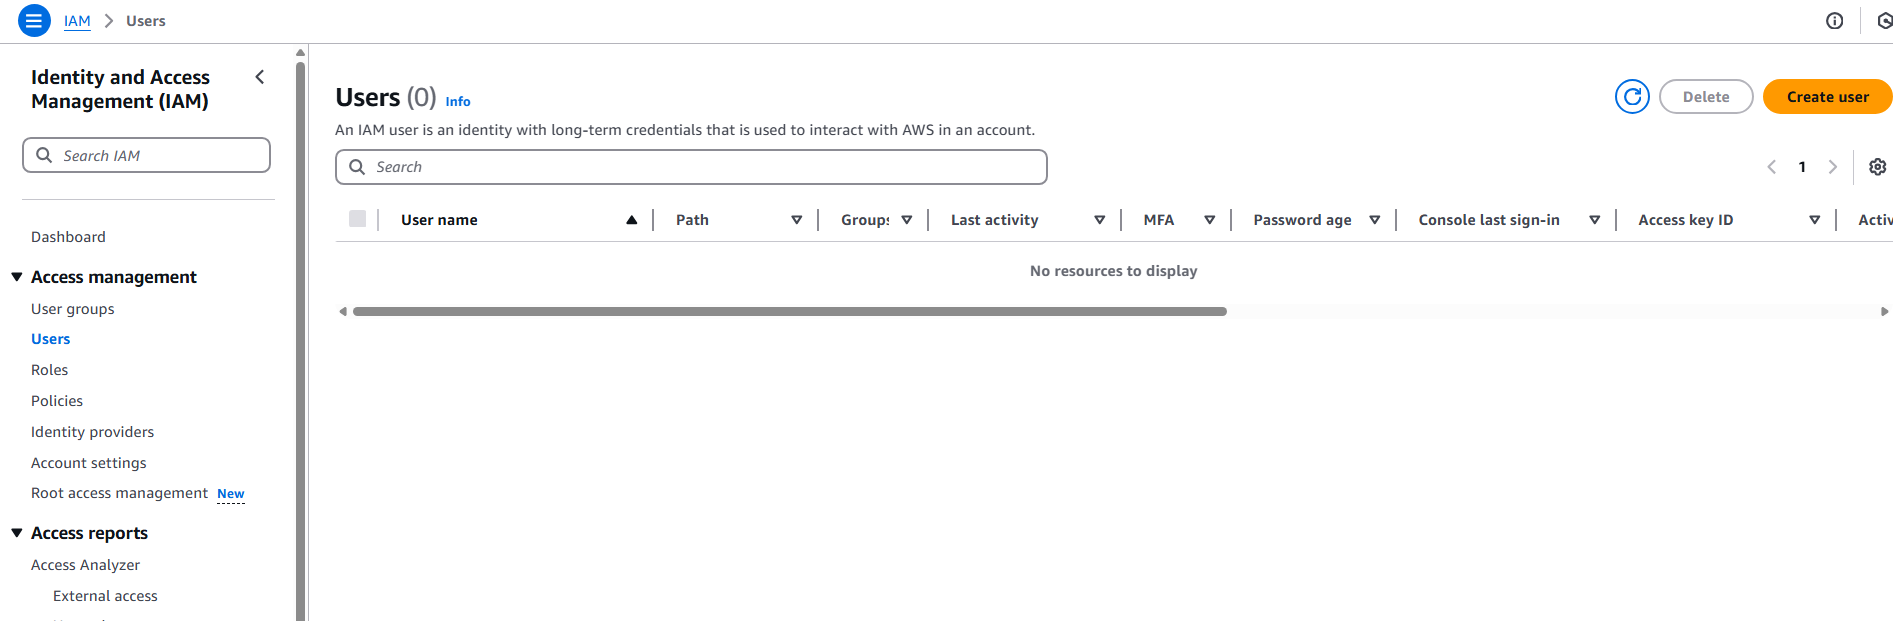Go to previous page arrow in pagination
The width and height of the screenshot is (1893, 621).
(1771, 167)
